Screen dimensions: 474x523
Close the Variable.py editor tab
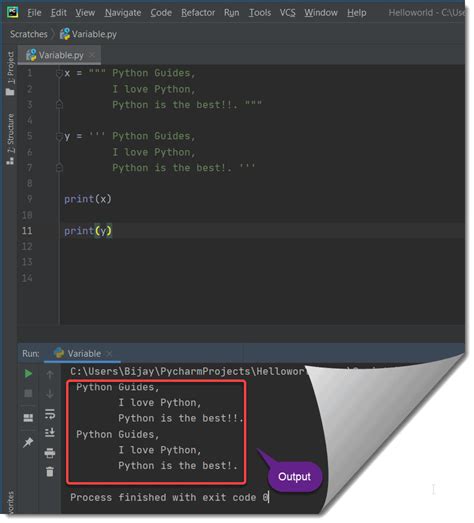pyautogui.click(x=92, y=55)
